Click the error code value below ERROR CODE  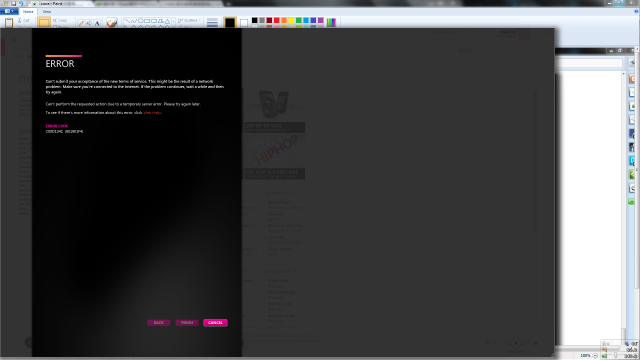[64, 131]
